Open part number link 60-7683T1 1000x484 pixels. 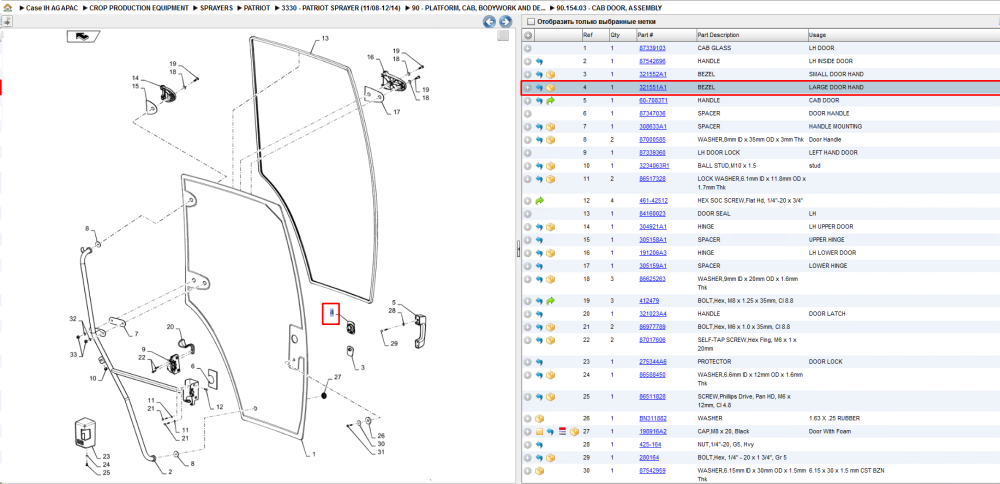[653, 101]
